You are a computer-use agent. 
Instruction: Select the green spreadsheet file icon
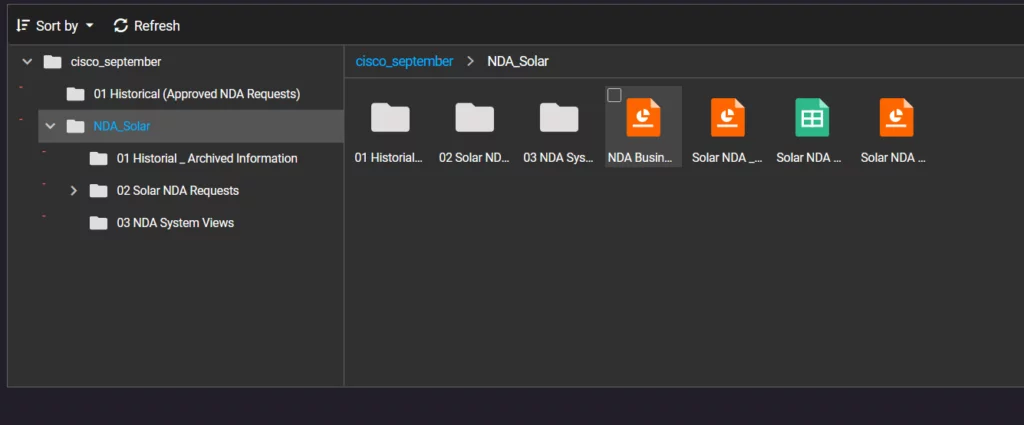[x=812, y=118]
